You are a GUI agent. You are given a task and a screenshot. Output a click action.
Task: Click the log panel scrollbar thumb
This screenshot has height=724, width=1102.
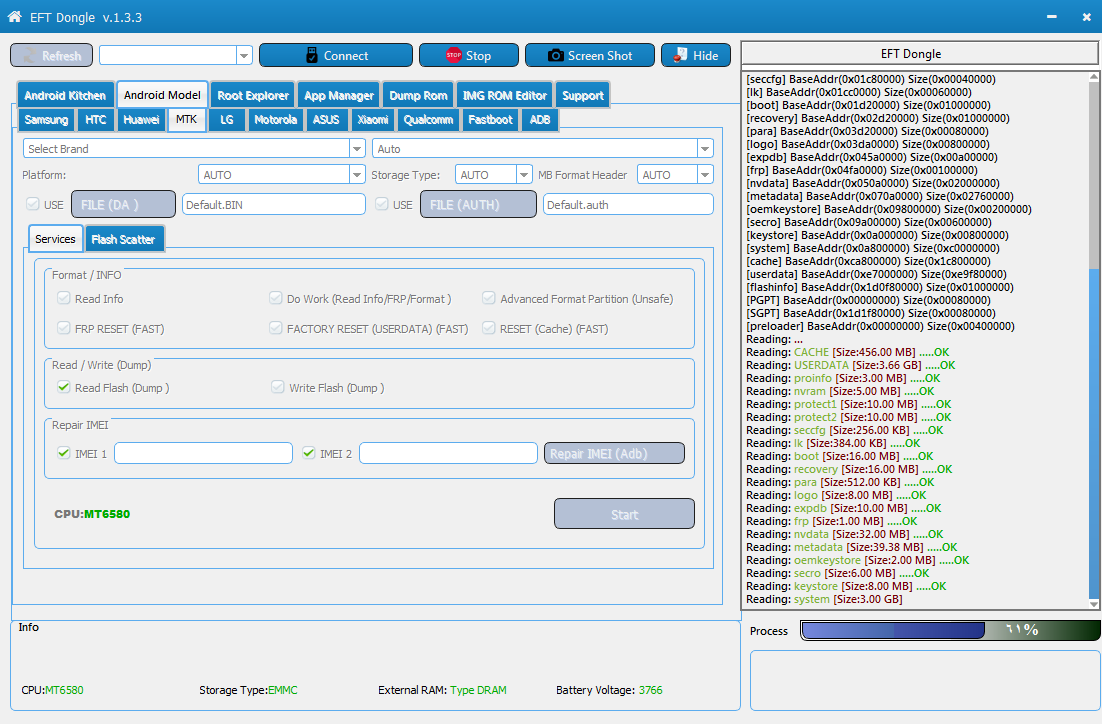click(1094, 432)
